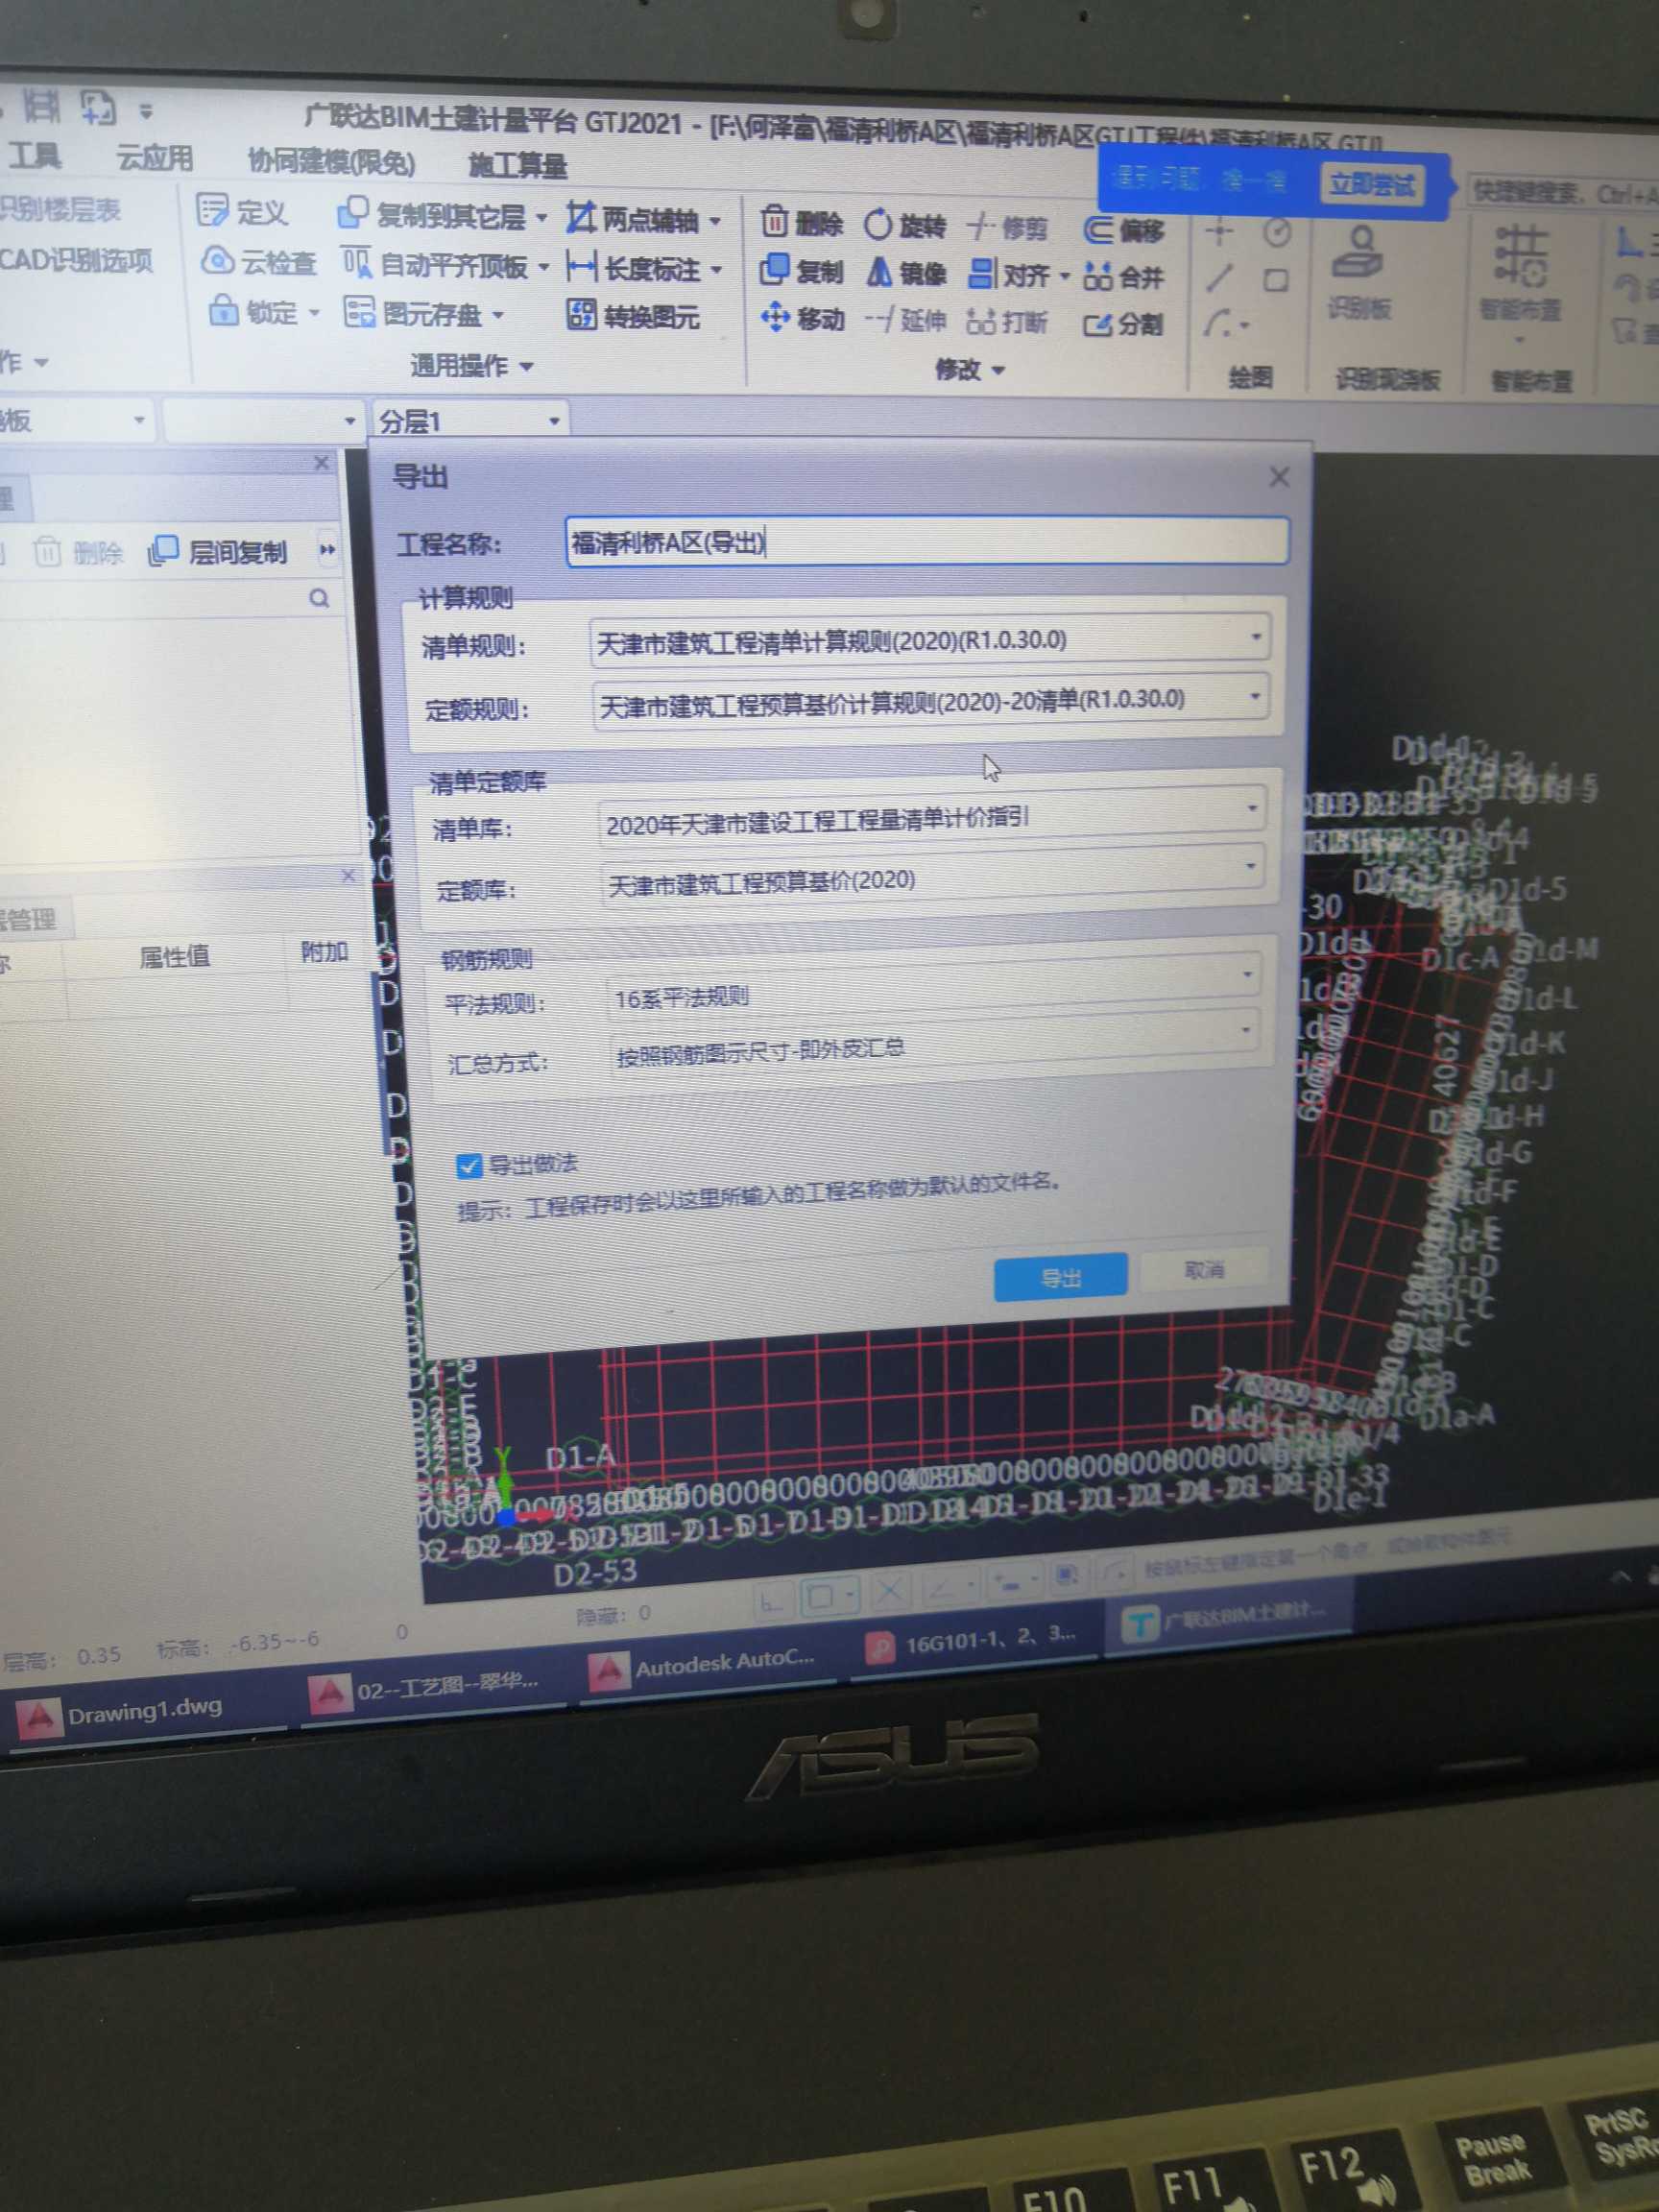Click the 取消 cancel button
1659x2212 pixels.
tap(1204, 1270)
